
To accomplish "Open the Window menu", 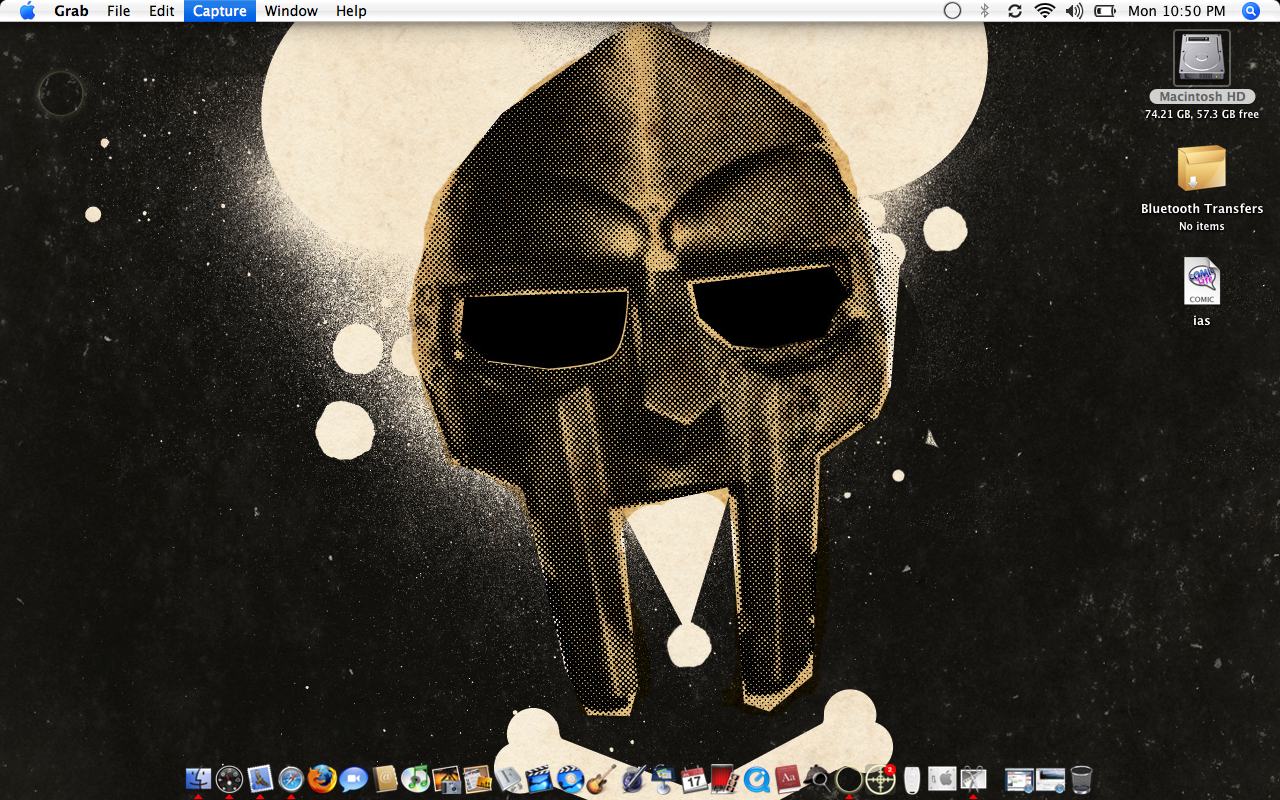I will 291,11.
